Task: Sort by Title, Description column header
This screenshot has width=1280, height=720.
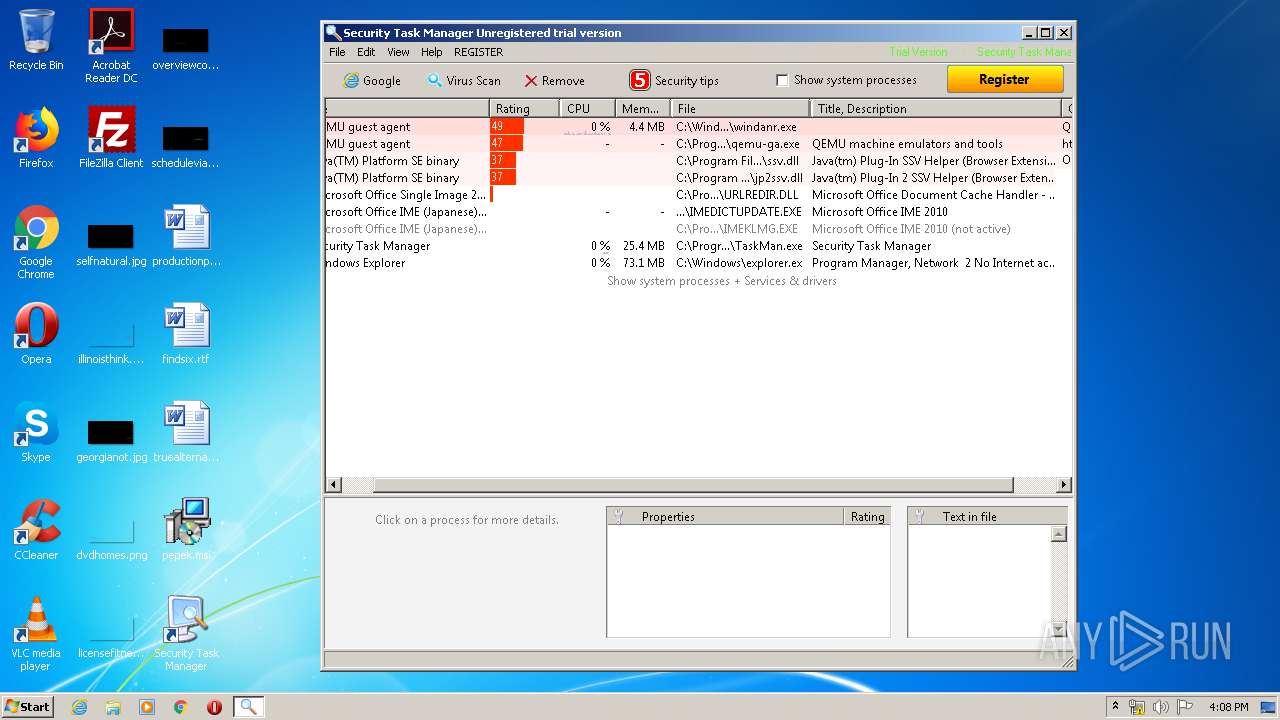Action: 936,108
